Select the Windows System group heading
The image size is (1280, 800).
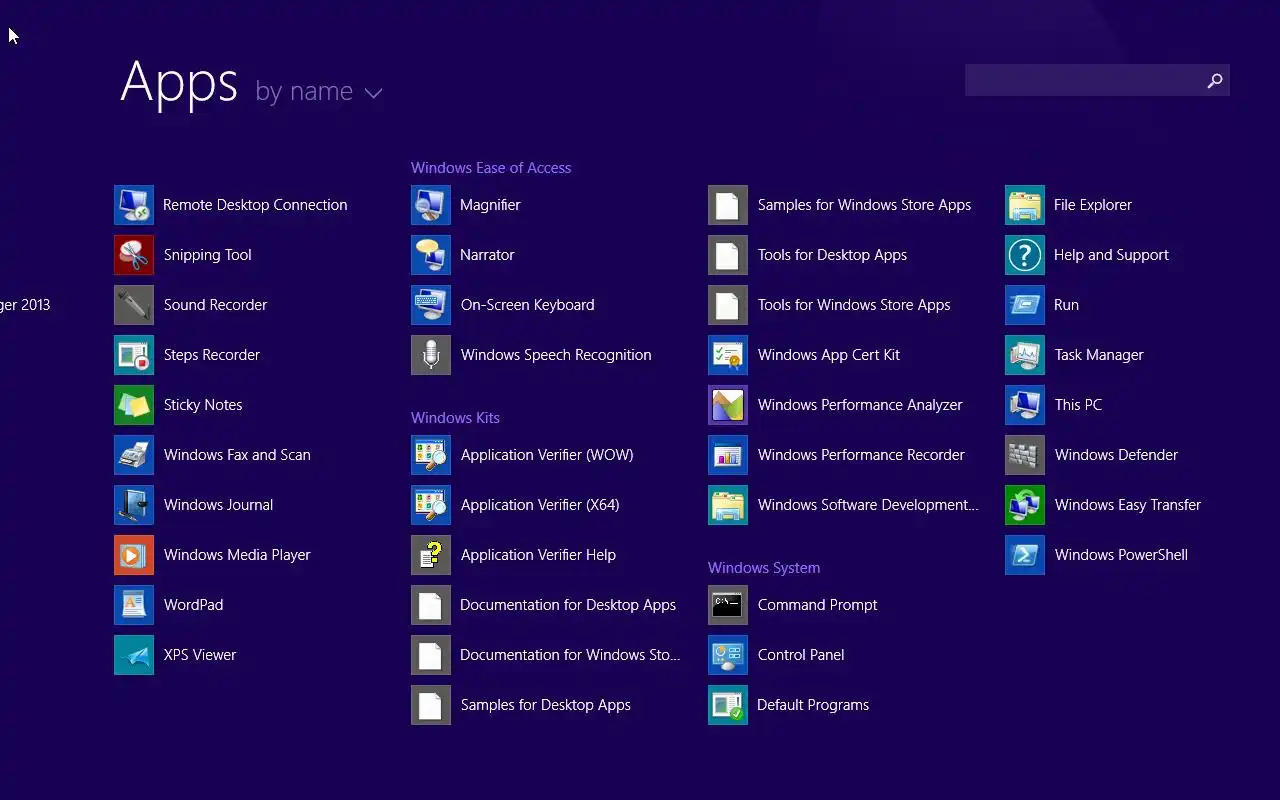[x=764, y=568]
